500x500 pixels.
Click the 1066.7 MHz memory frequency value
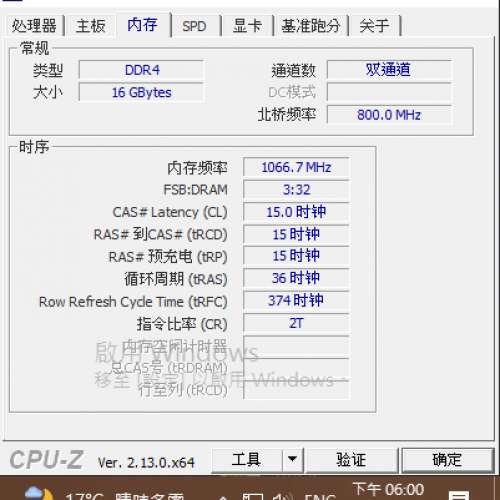(x=296, y=167)
